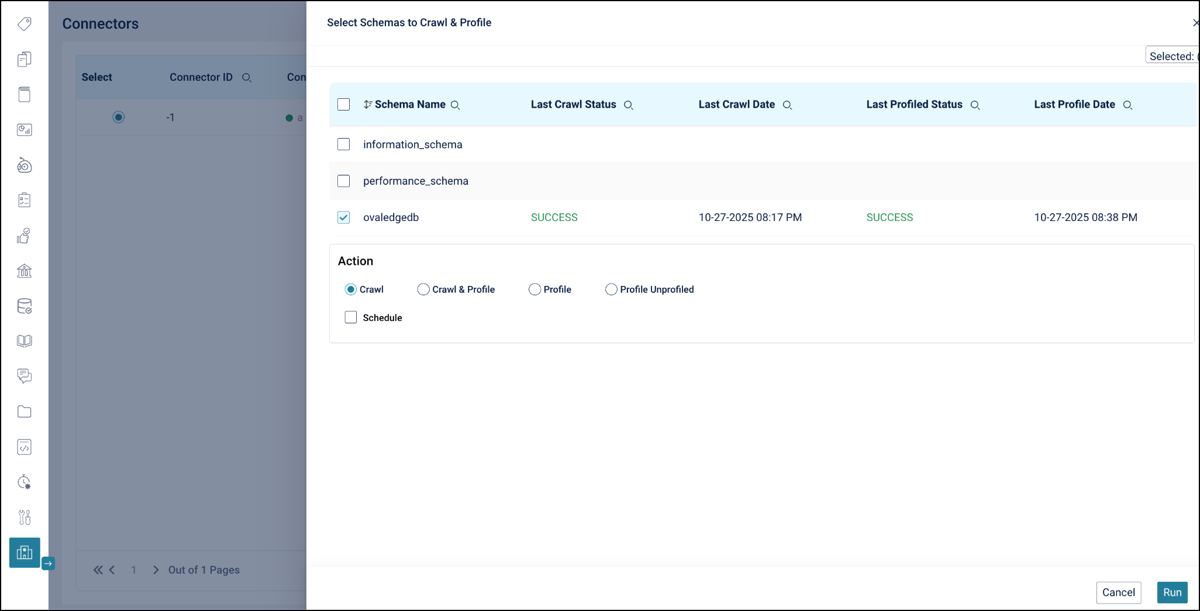Jump to first page with double chevron

pyautogui.click(x=98, y=570)
